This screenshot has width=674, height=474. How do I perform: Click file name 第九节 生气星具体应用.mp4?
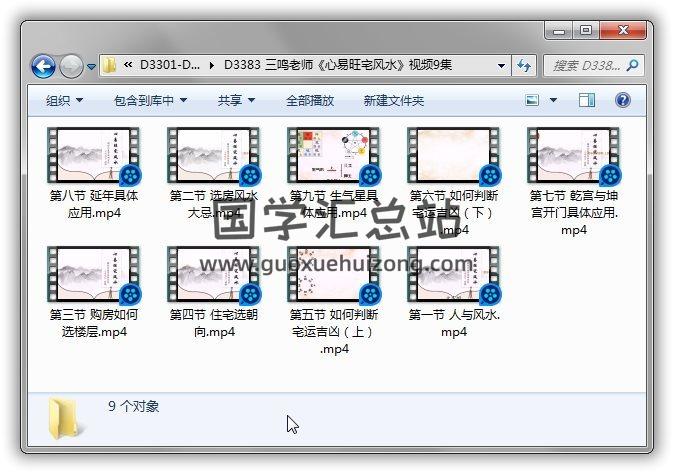tap(334, 204)
